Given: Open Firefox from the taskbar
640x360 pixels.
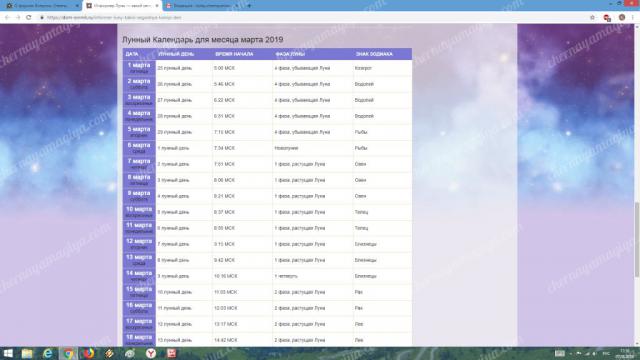Looking at the screenshot, I should (89, 353).
